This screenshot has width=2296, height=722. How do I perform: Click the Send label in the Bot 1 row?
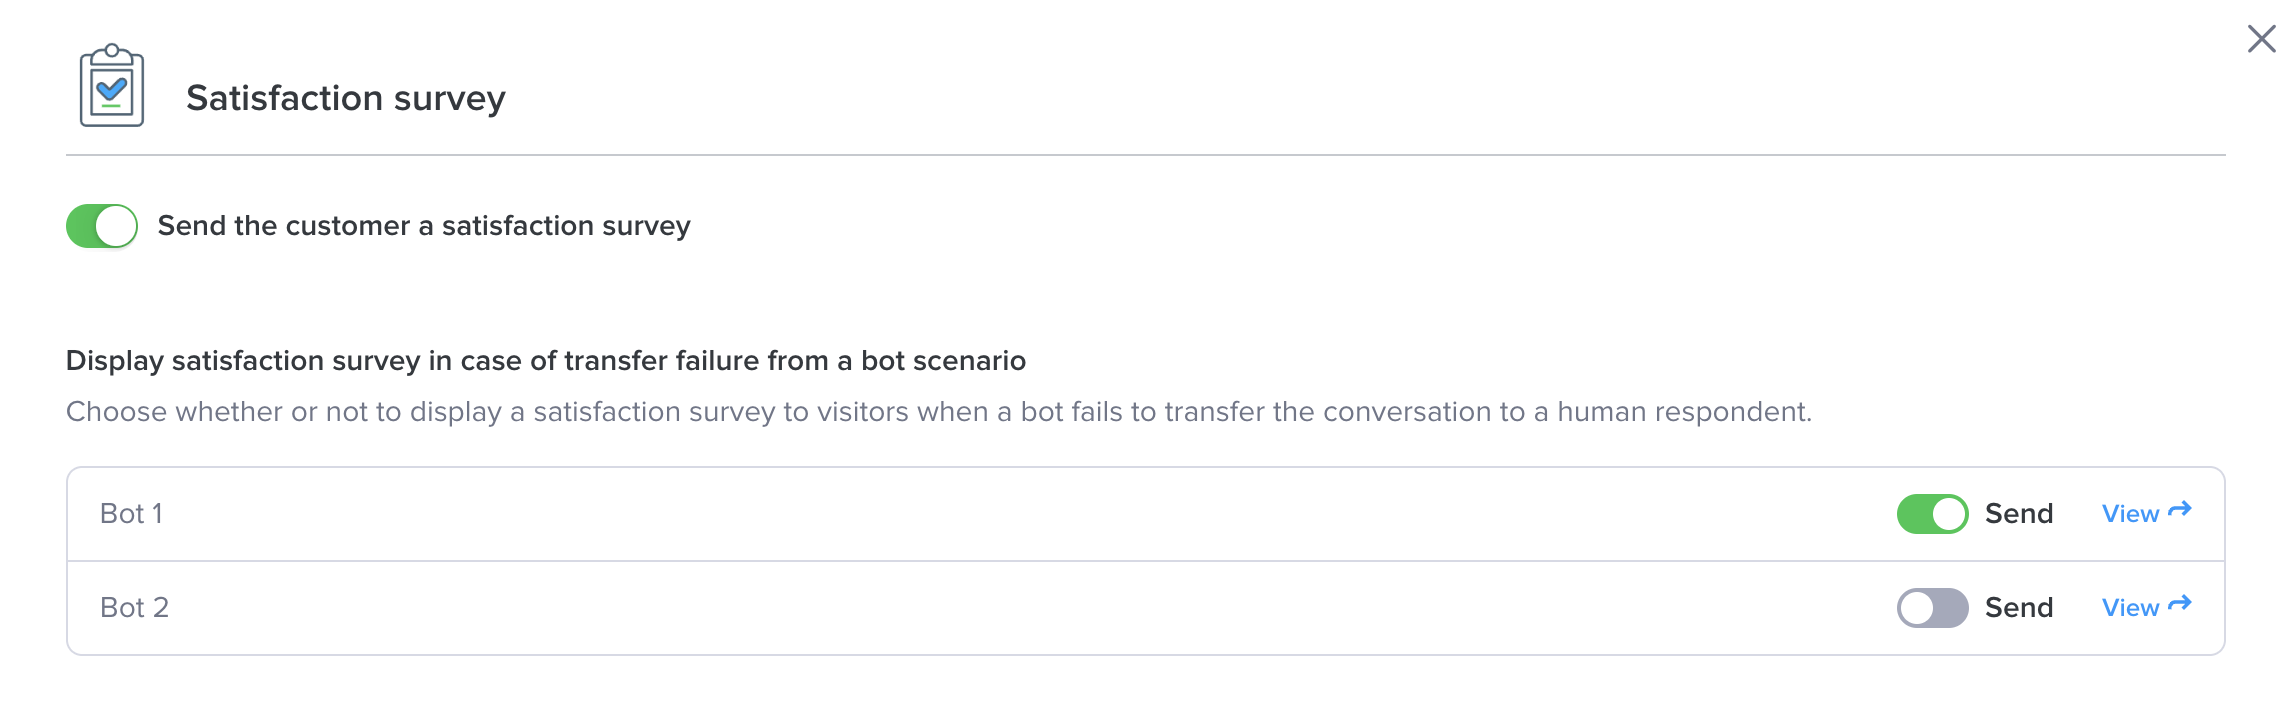[2019, 514]
